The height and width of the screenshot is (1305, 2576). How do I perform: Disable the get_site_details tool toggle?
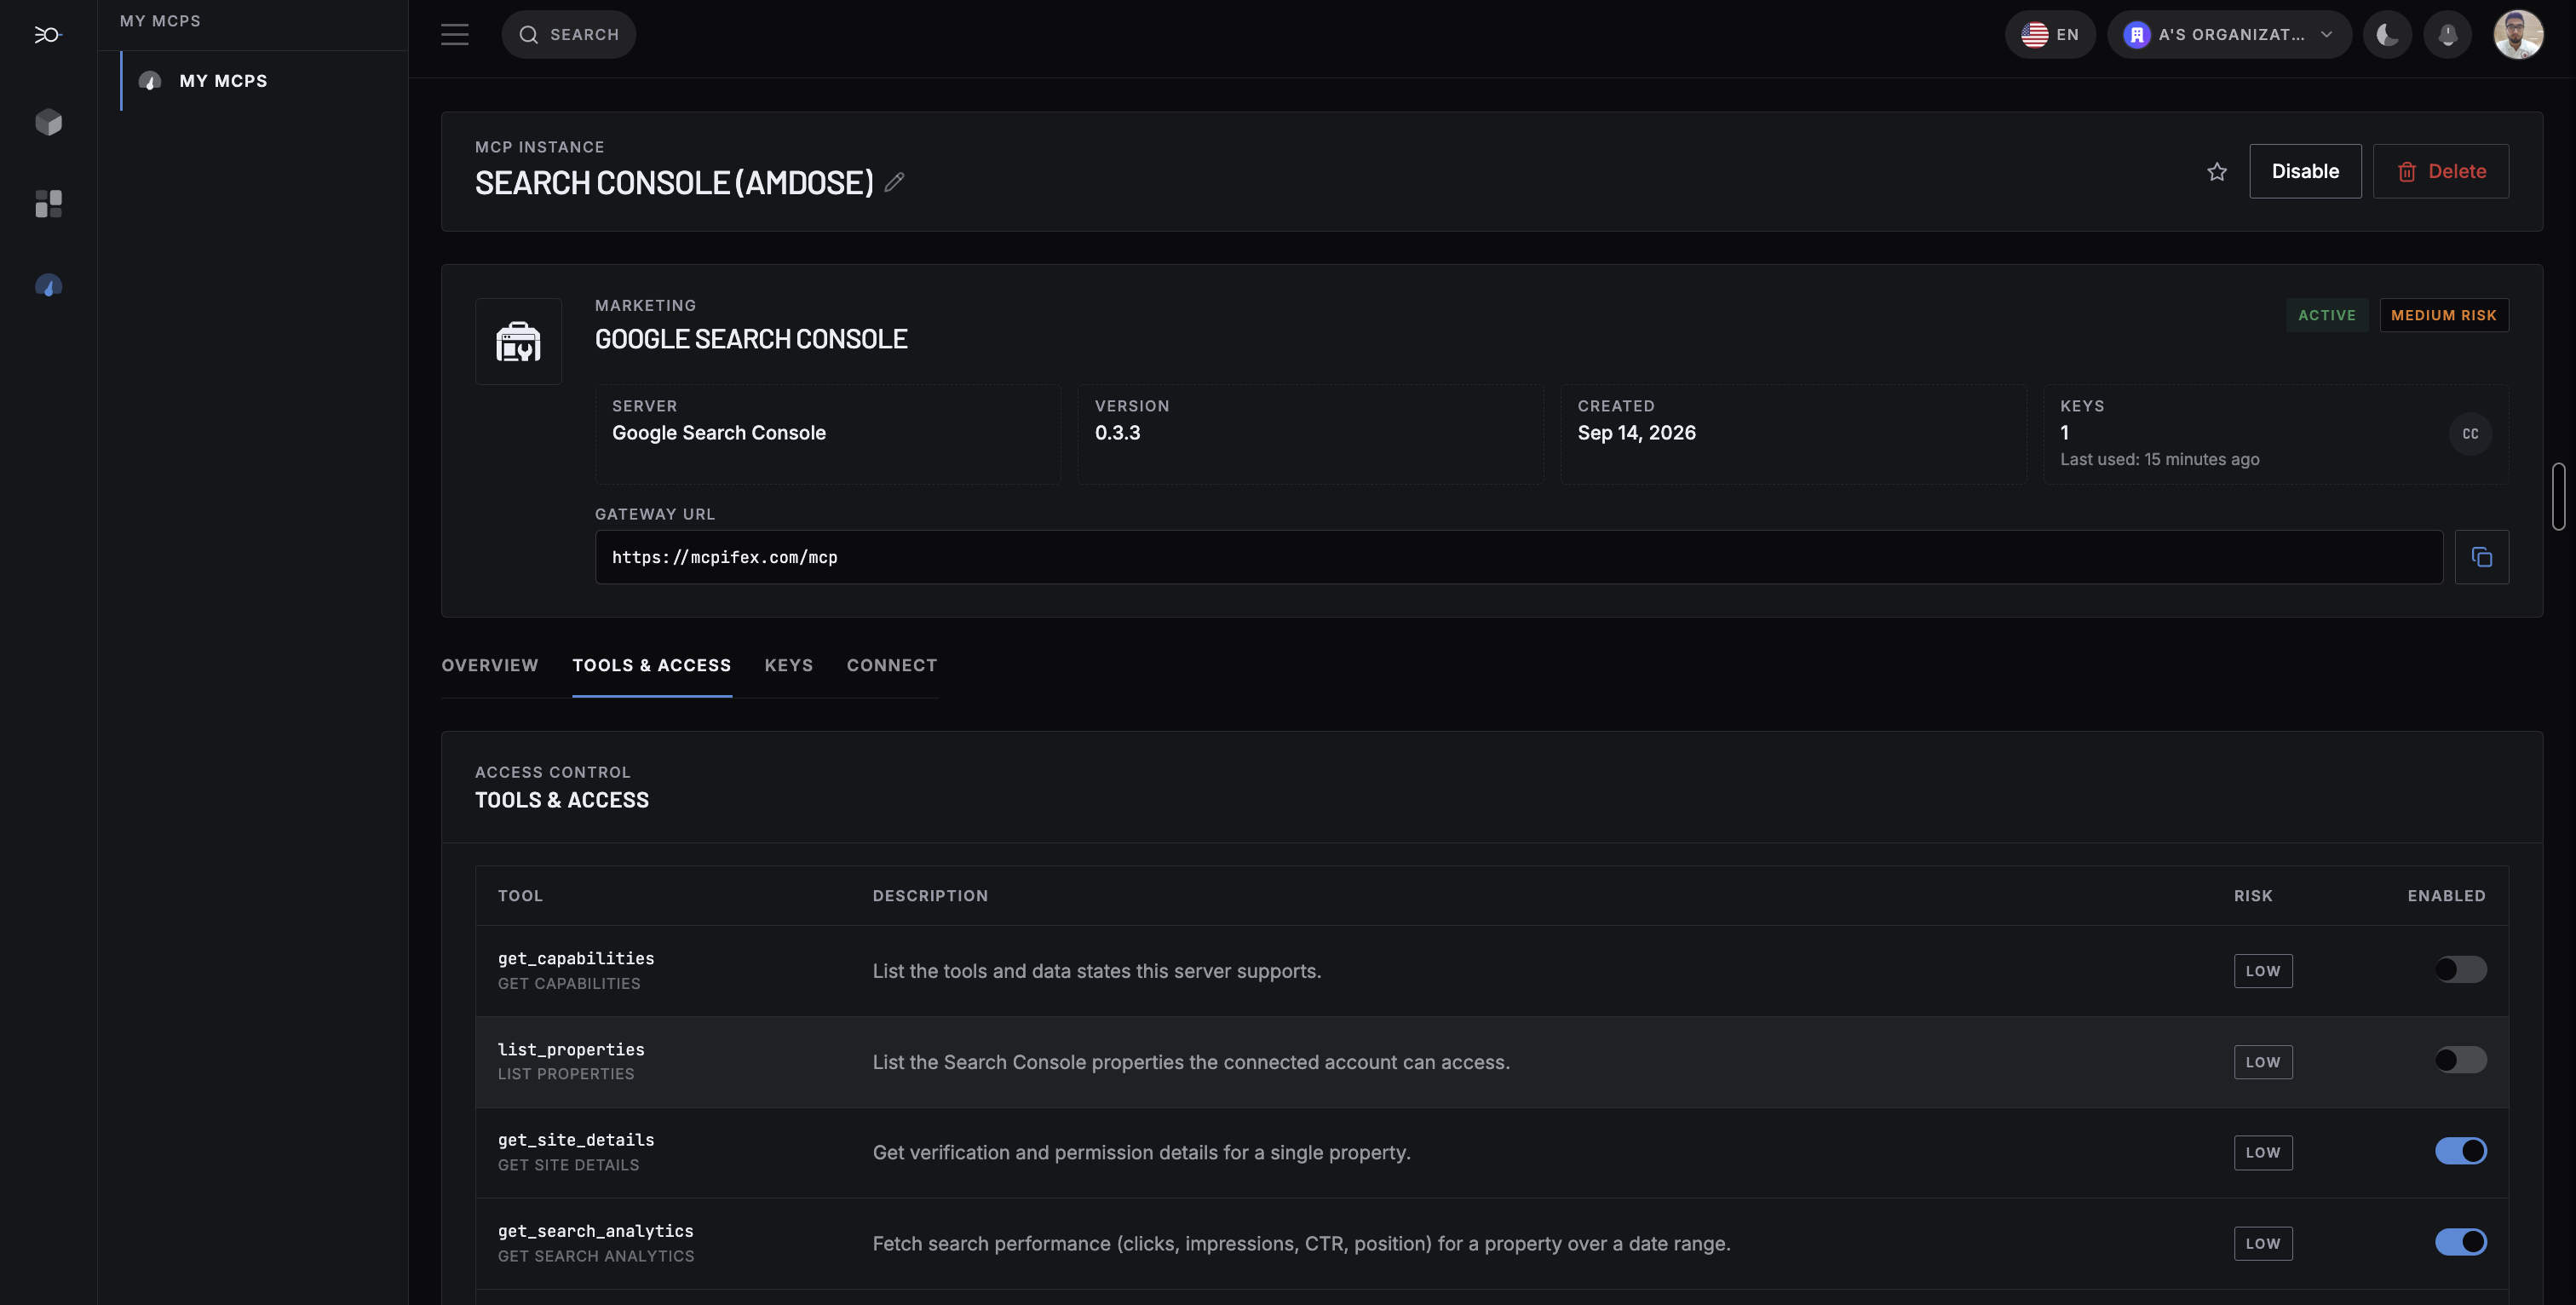coord(2460,1151)
